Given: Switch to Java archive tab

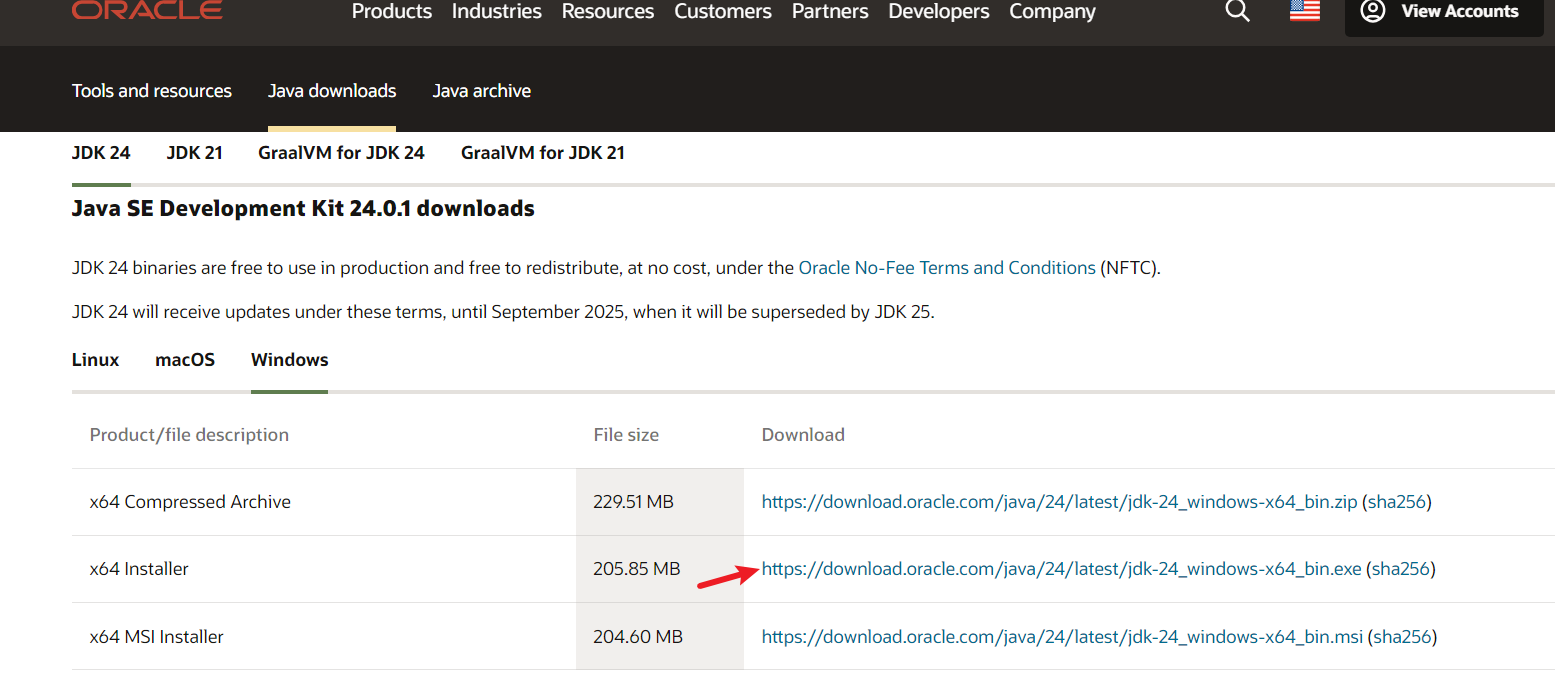Looking at the screenshot, I should point(482,91).
